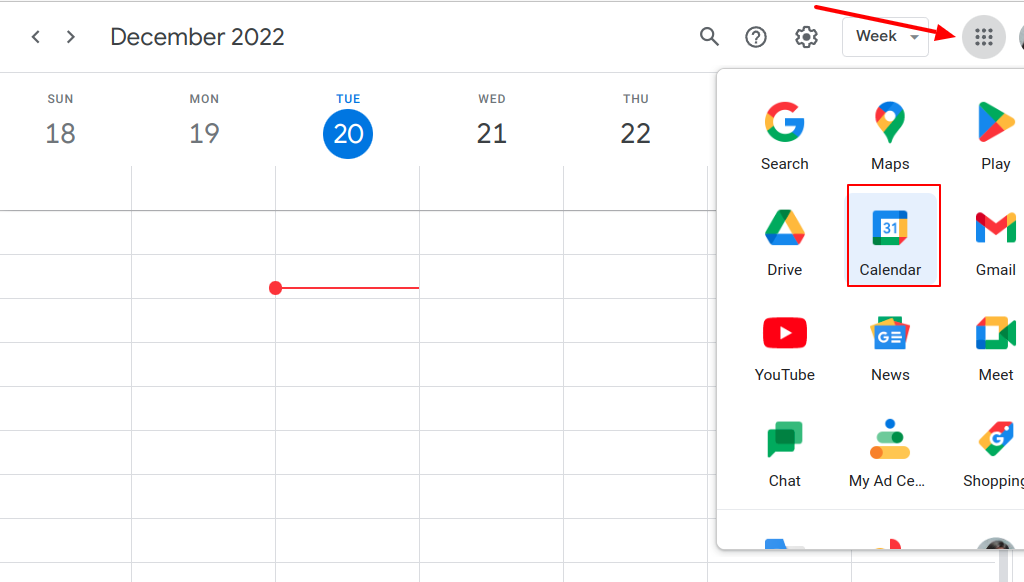
Task: Open Google Drive app
Action: (x=784, y=242)
